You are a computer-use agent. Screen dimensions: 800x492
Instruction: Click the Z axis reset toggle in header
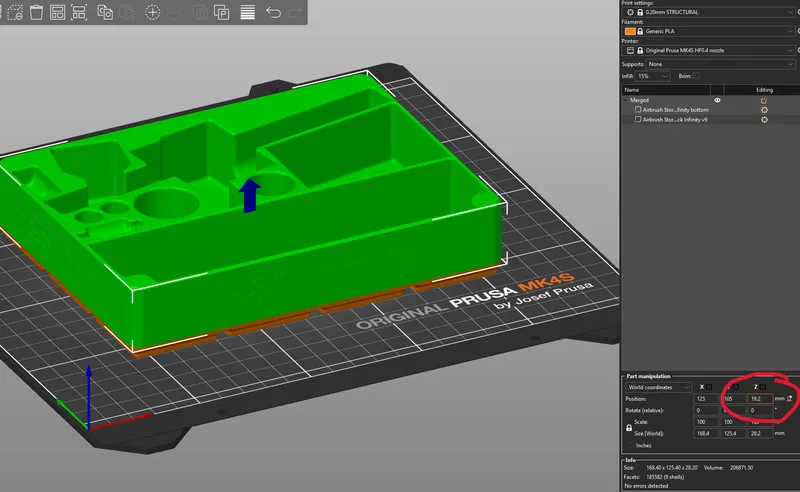(x=763, y=387)
